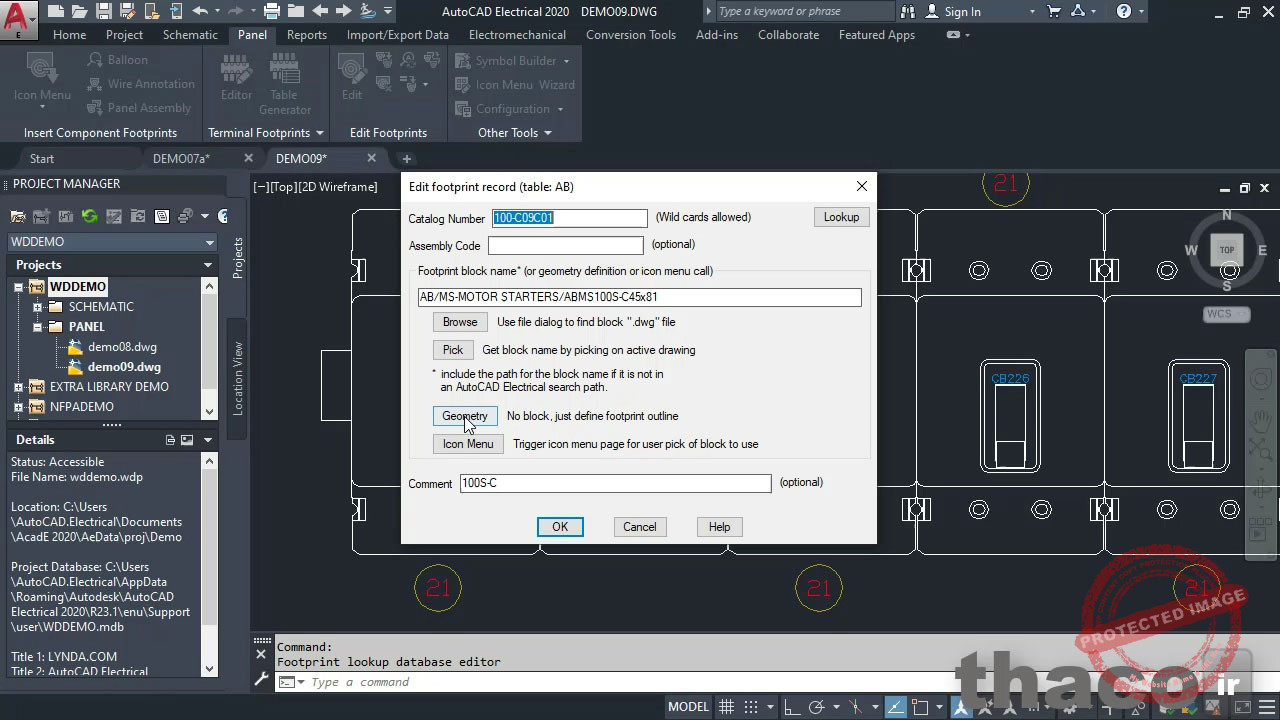Enable snap mode in the status bar
This screenshot has width=1280, height=720.
(751, 706)
